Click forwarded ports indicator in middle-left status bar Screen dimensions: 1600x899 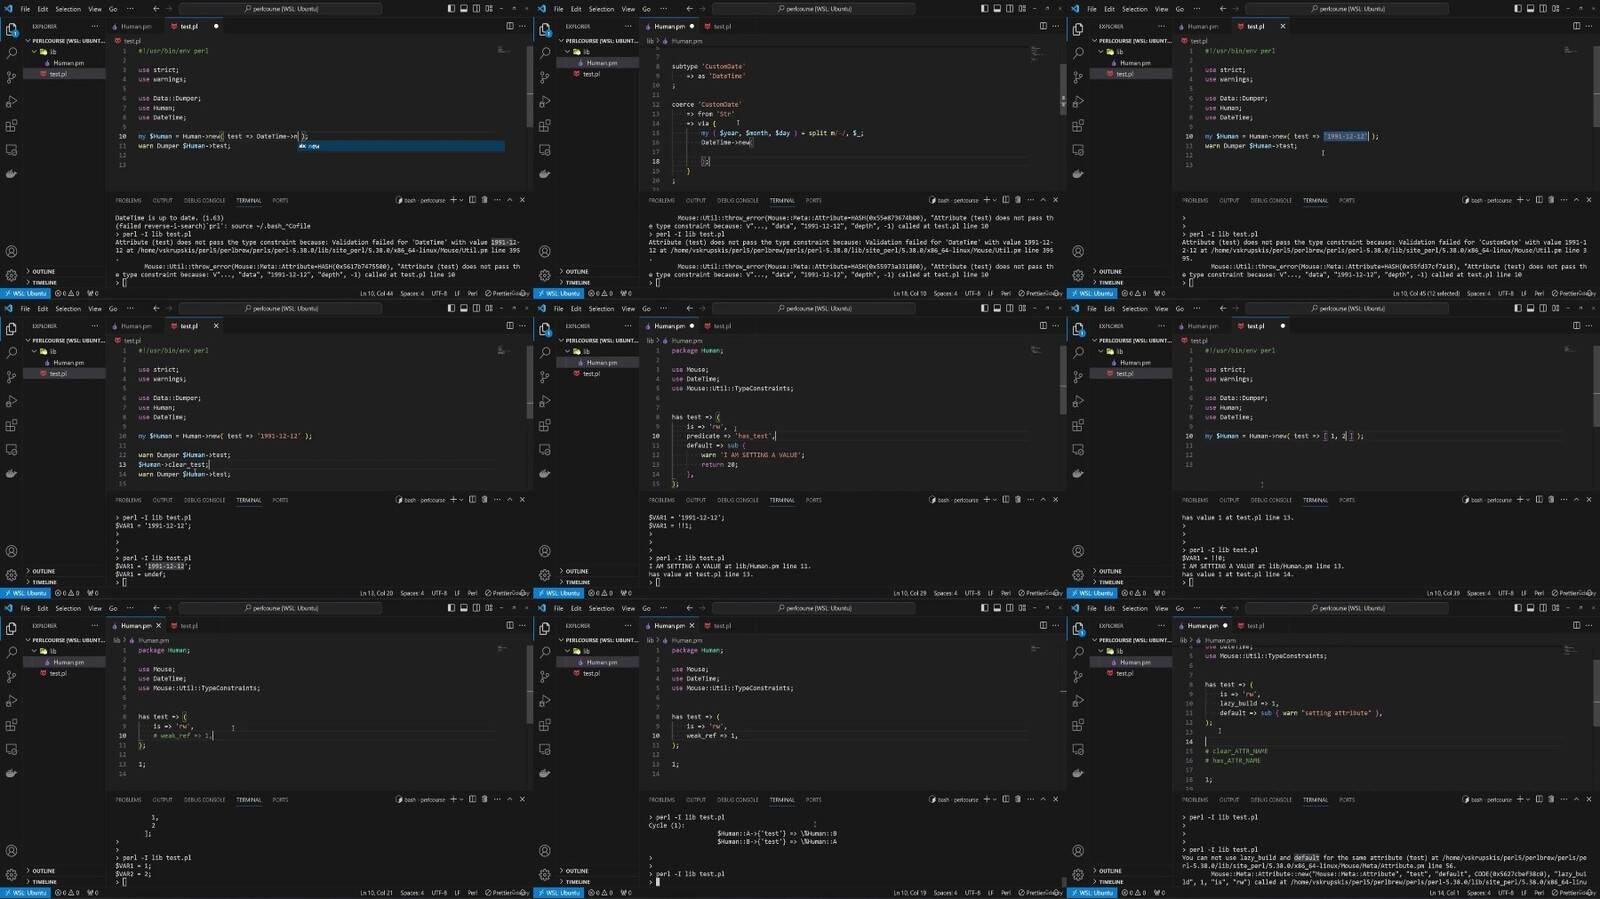point(93,593)
